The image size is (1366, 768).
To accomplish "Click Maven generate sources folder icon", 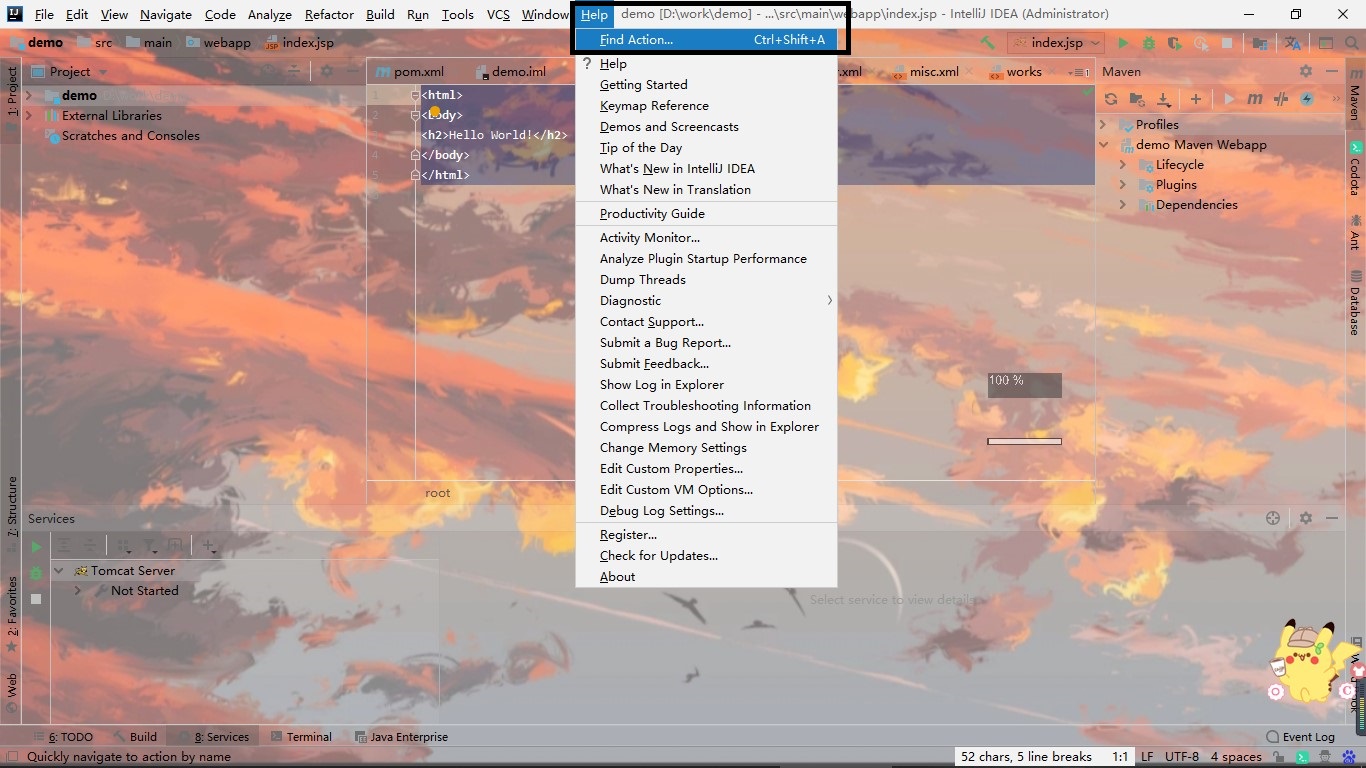I will (1137, 99).
